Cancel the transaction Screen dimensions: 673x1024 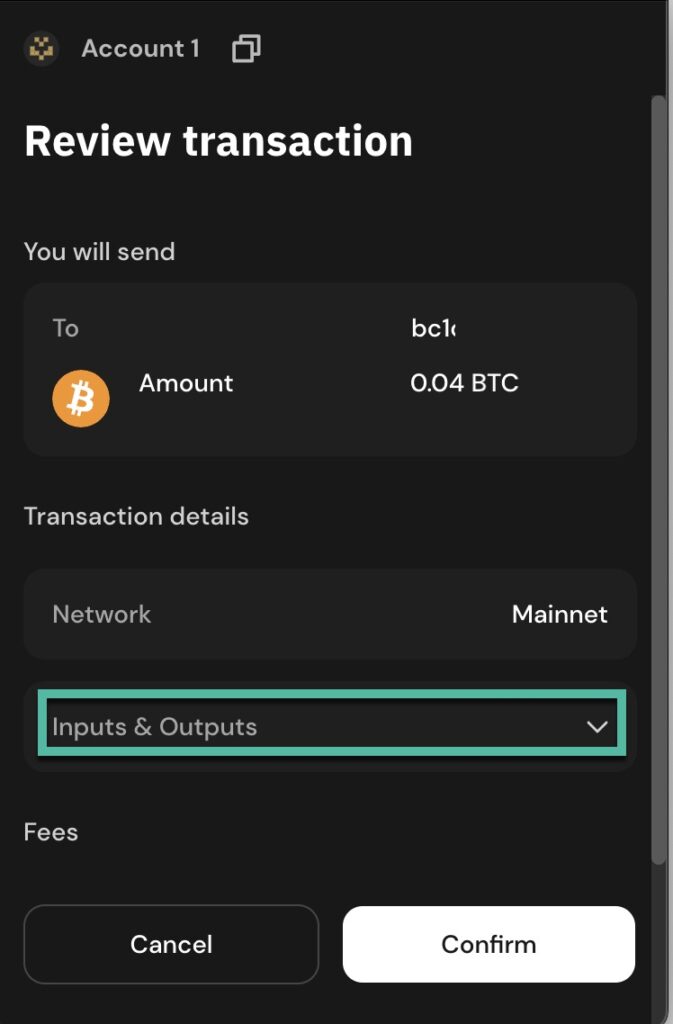(171, 944)
